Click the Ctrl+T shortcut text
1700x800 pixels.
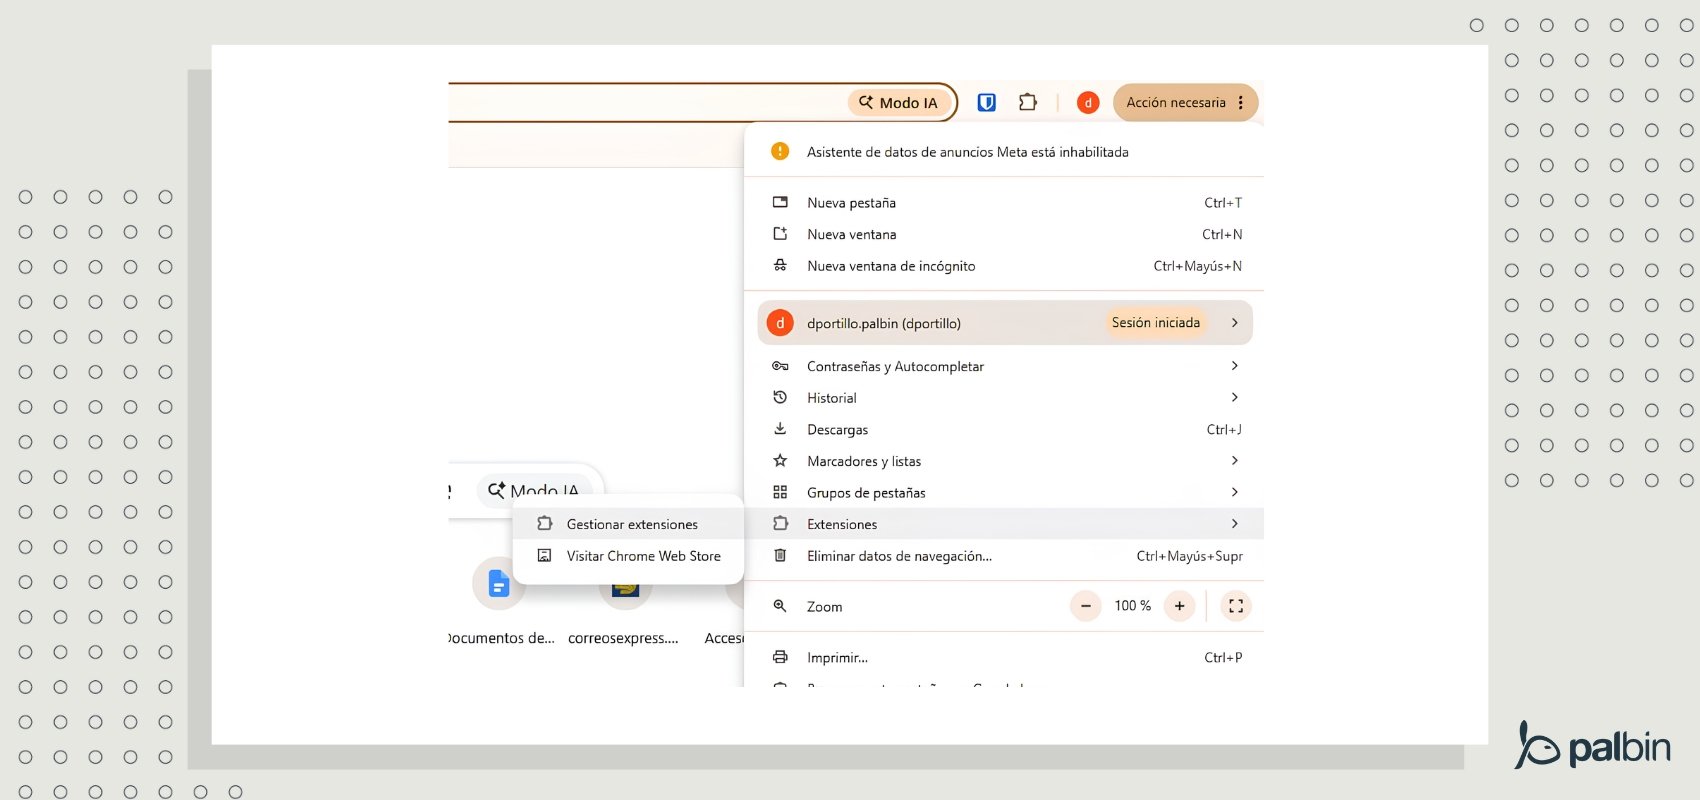[x=1223, y=202]
